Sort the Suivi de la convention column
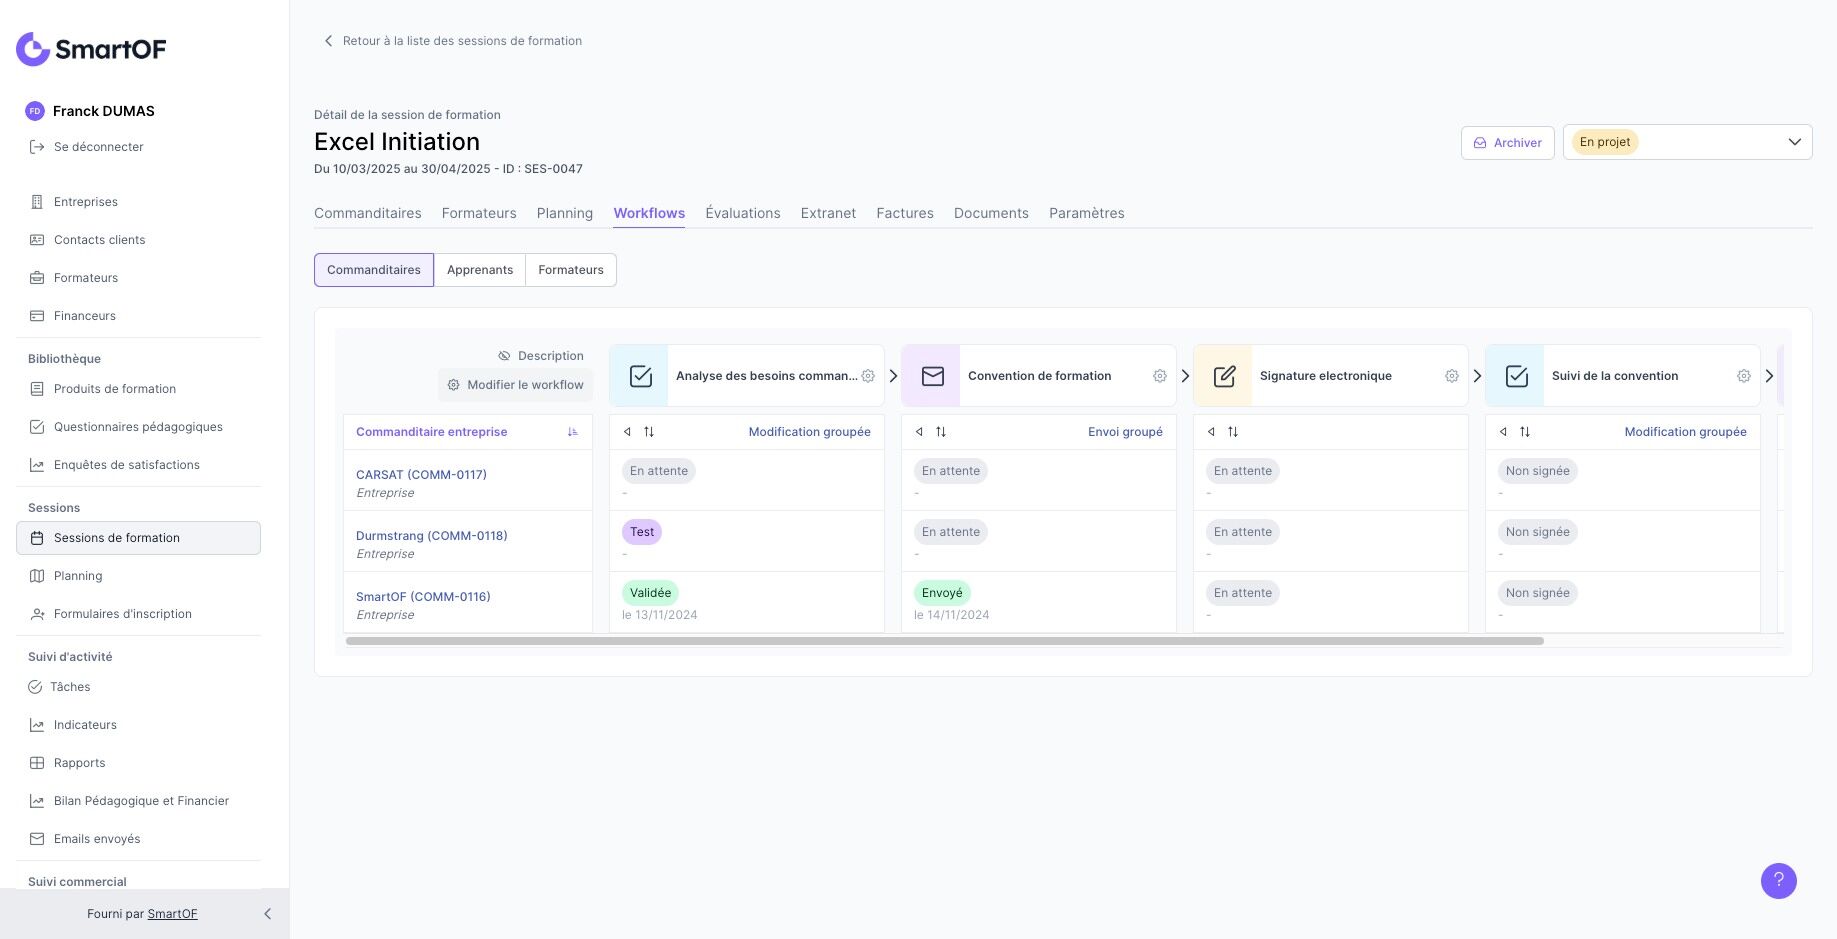 click(1525, 432)
